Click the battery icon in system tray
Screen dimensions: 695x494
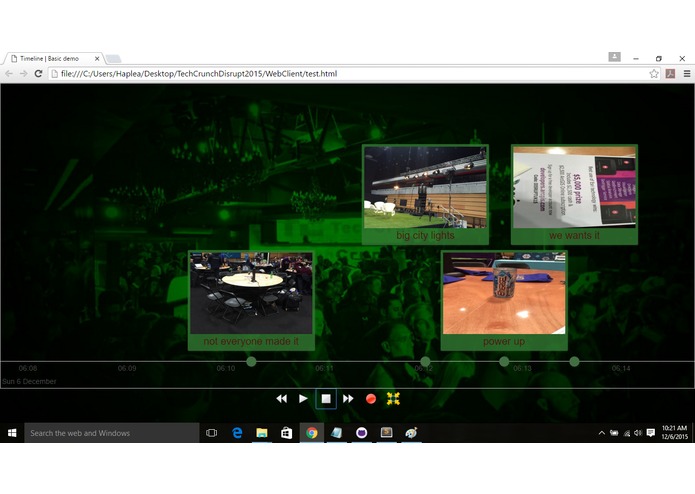pos(614,433)
